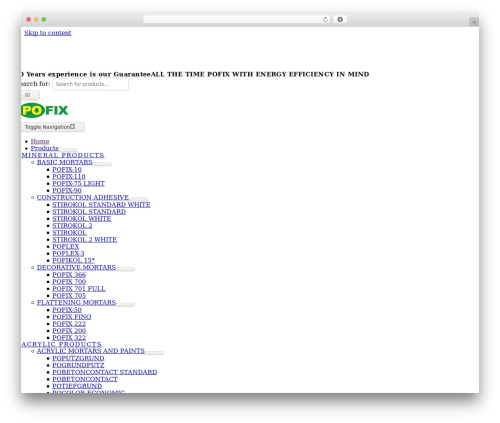Open the Products menu link
This screenshot has height=423, width=500.
(44, 148)
